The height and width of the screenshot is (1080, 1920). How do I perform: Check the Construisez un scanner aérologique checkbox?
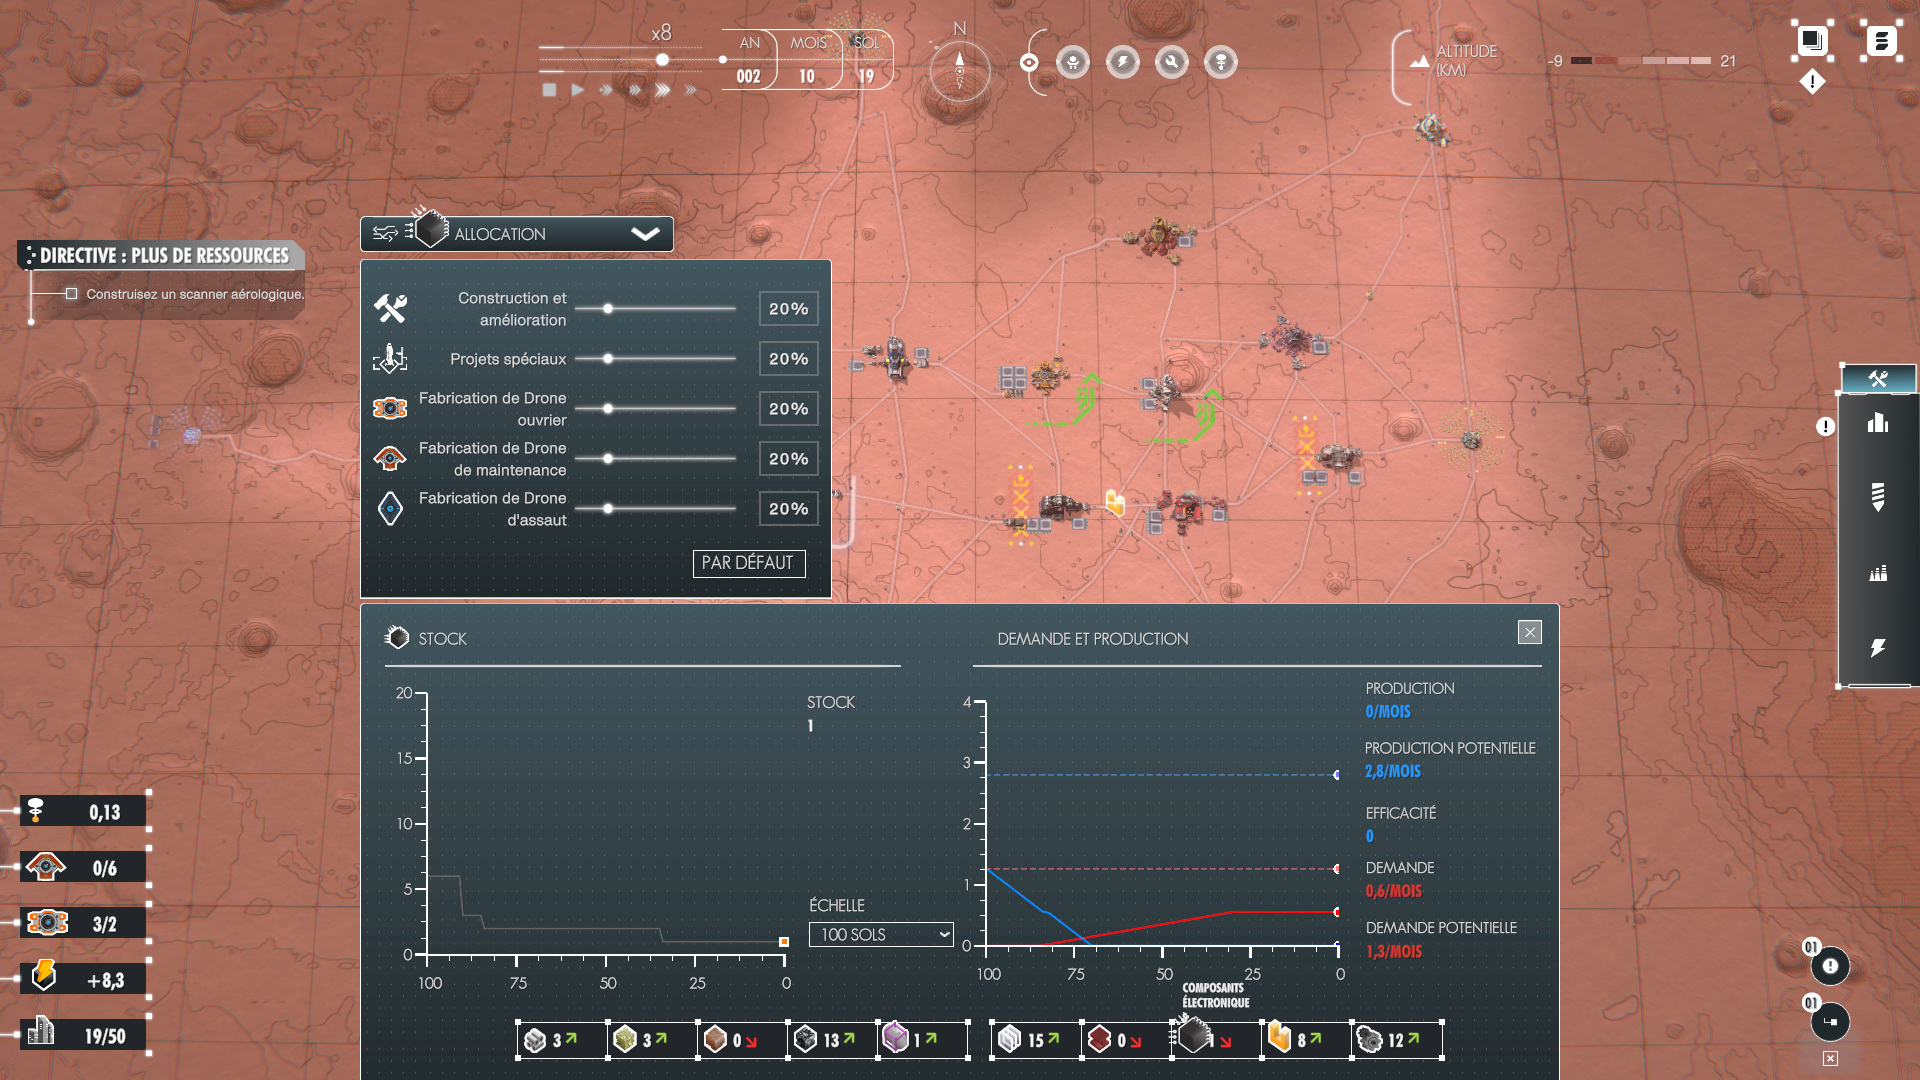(x=71, y=294)
